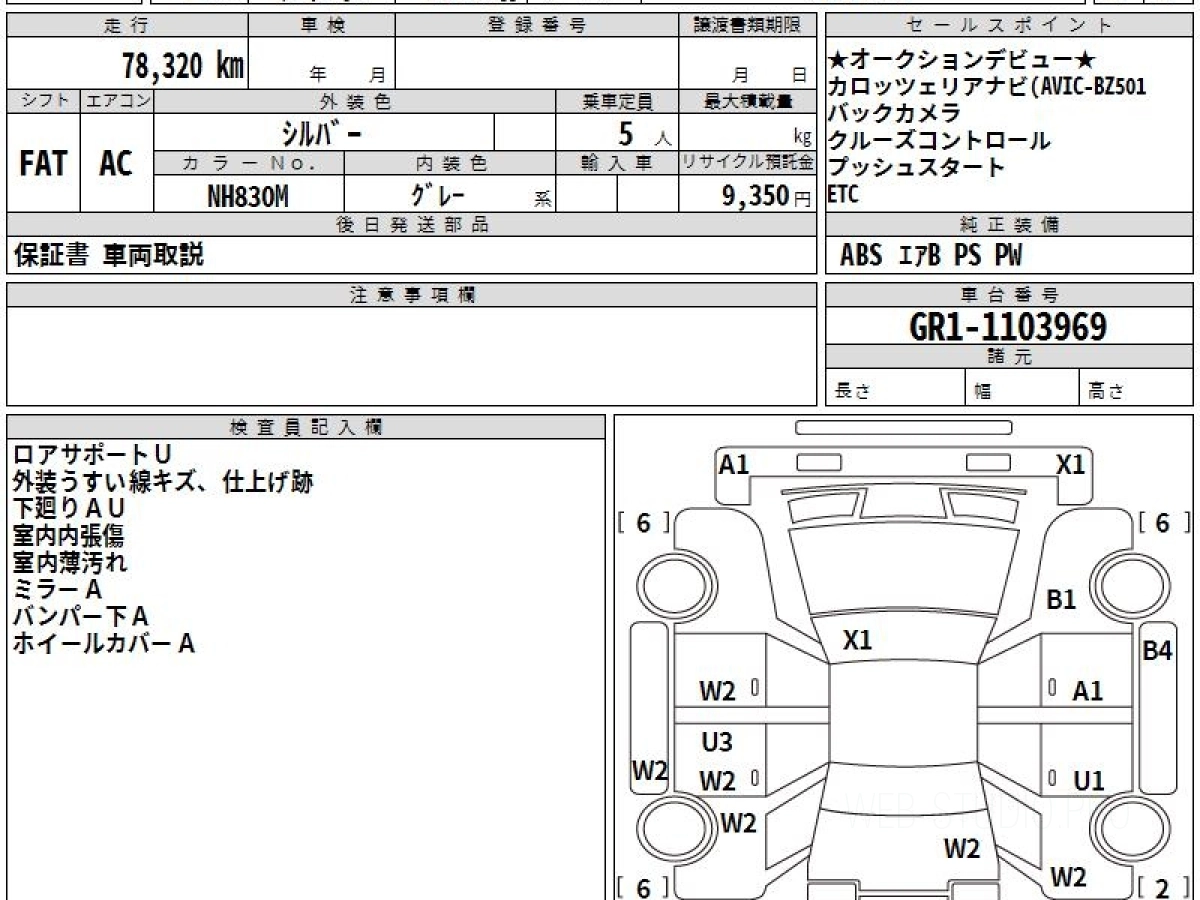Click the note 室内内張傷

(x=68, y=536)
